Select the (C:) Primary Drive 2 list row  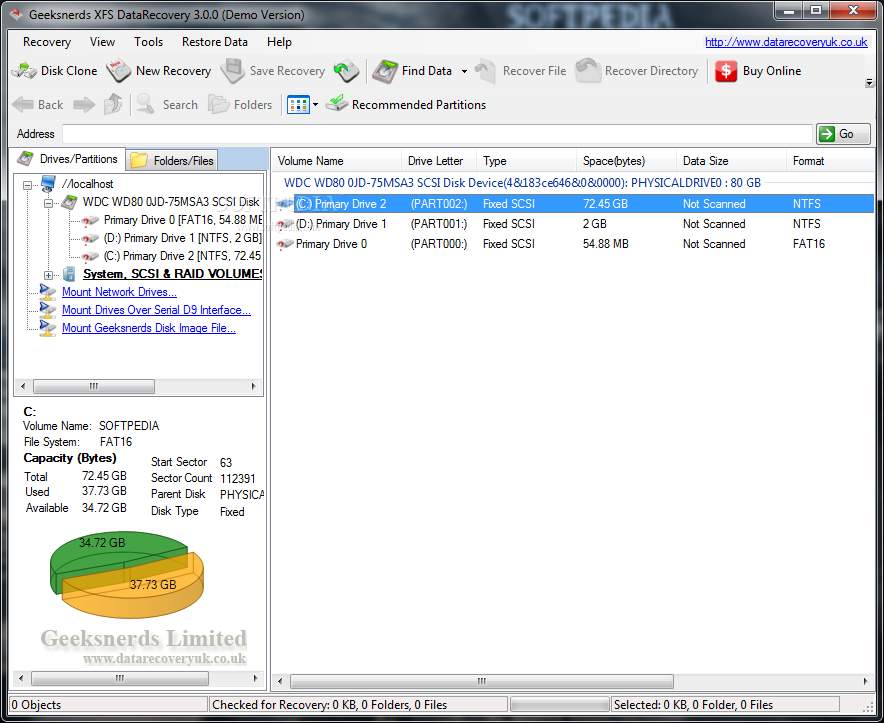574,204
